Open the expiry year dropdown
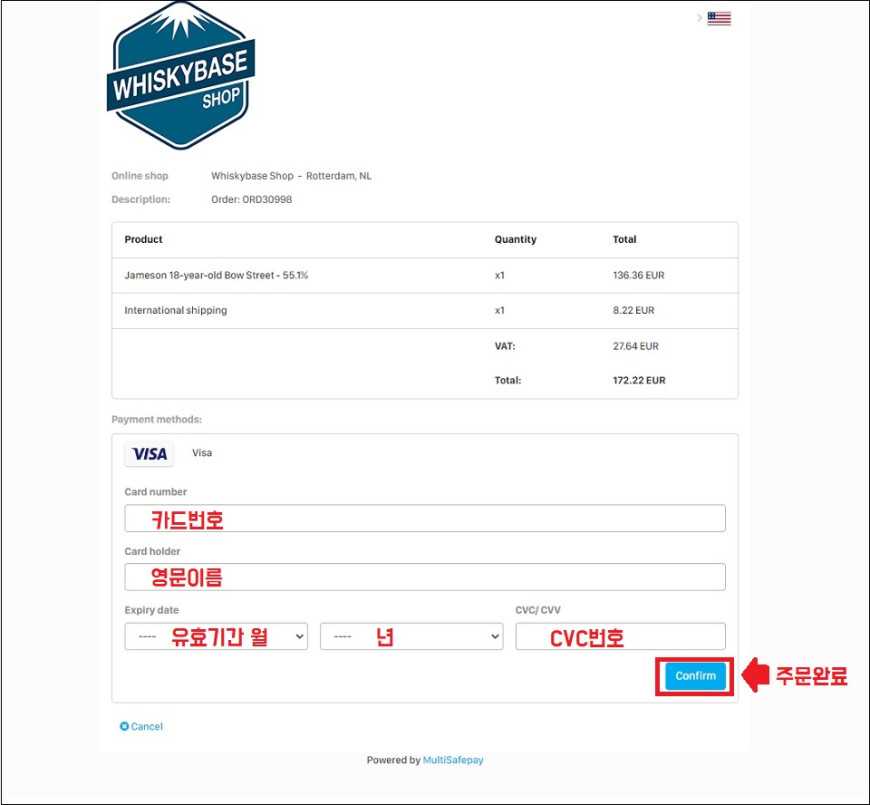 pos(412,636)
